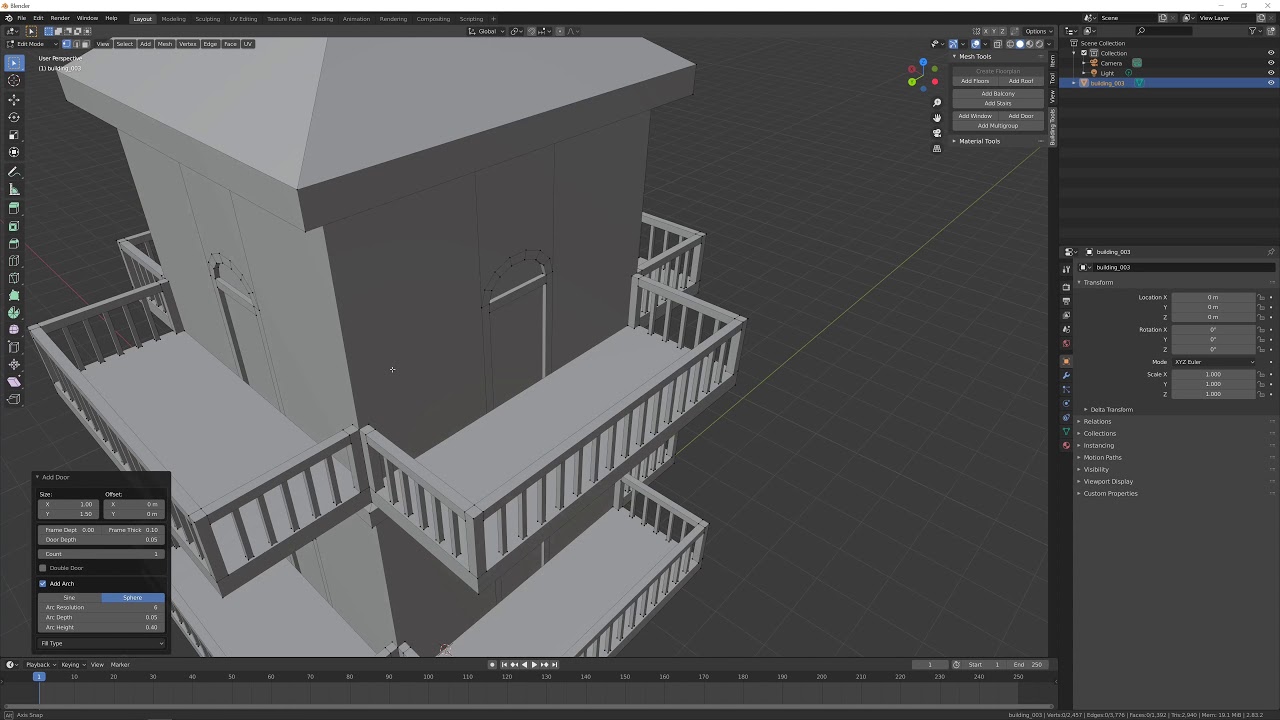Toggle the Collection exclude checkbox in outliner
1280x720 pixels.
coord(1084,53)
